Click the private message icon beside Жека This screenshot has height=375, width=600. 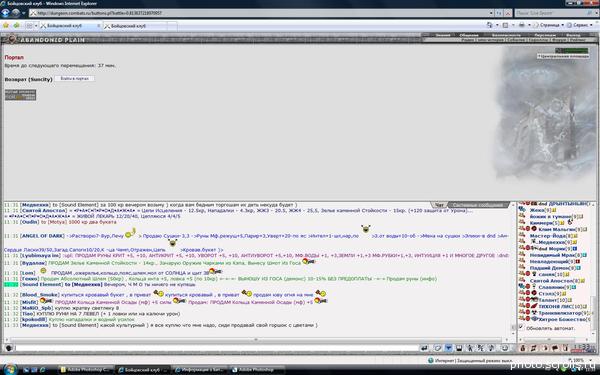(x=522, y=210)
